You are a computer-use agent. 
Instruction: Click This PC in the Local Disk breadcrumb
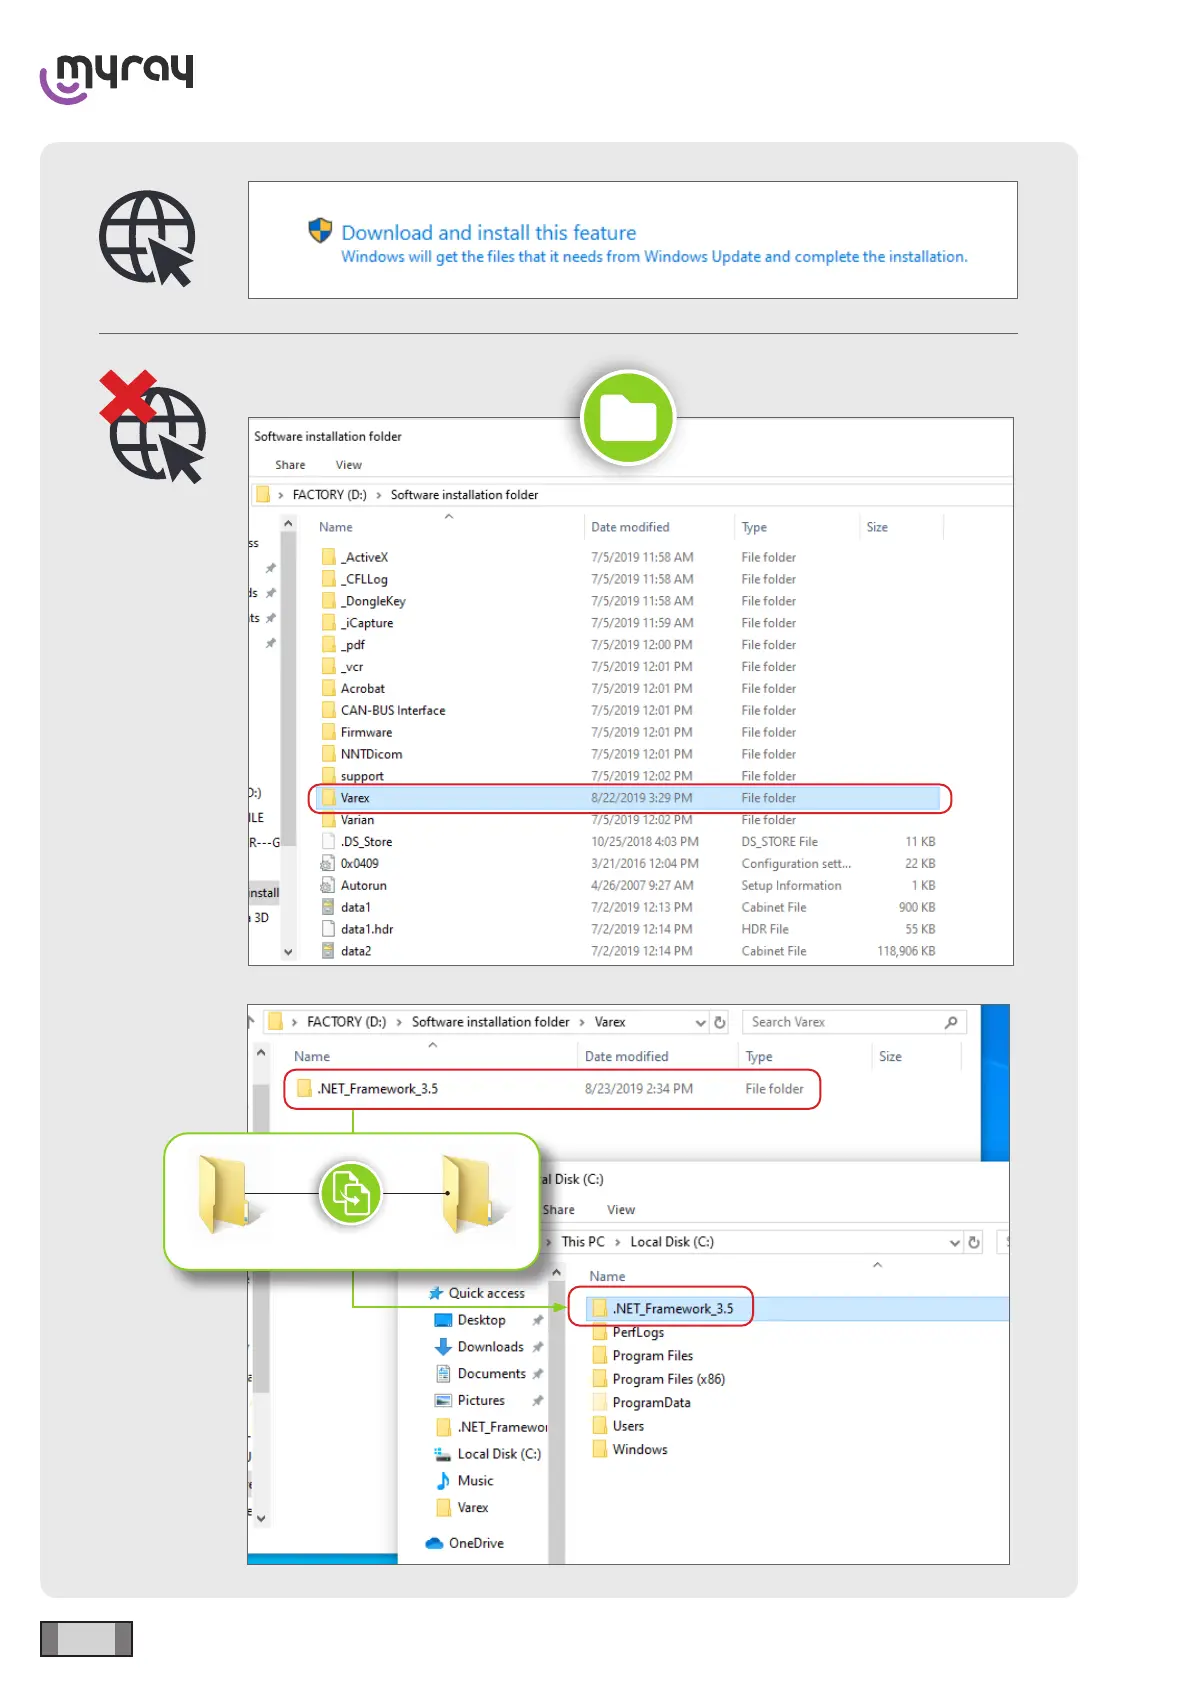[583, 1242]
